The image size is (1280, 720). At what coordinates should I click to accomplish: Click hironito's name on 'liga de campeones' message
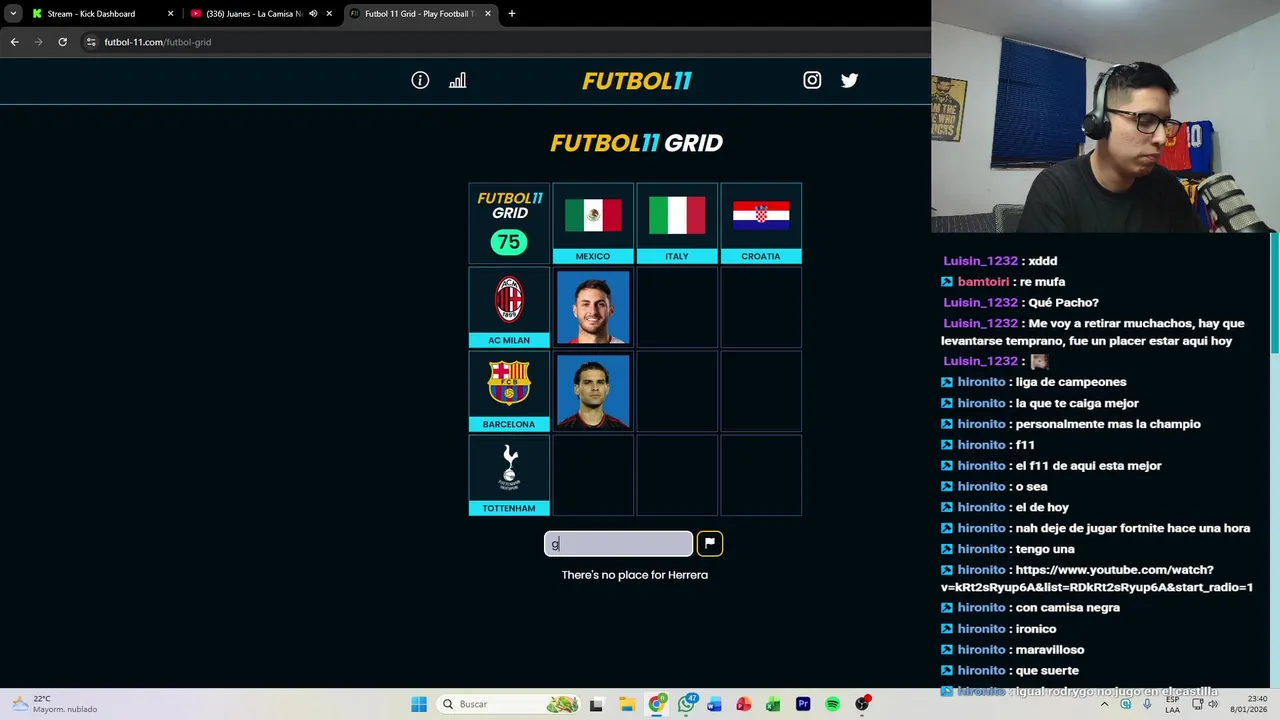(x=981, y=382)
